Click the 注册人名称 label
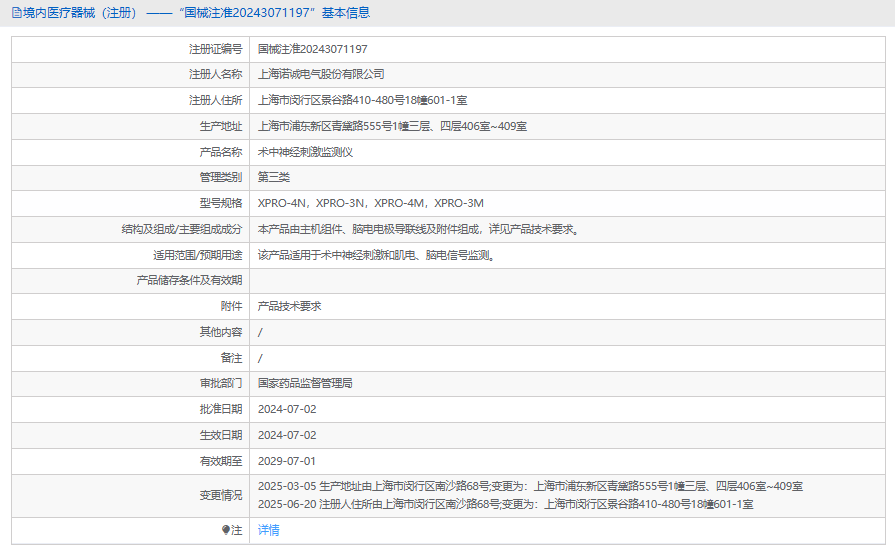The width and height of the screenshot is (895, 547). pos(216,74)
